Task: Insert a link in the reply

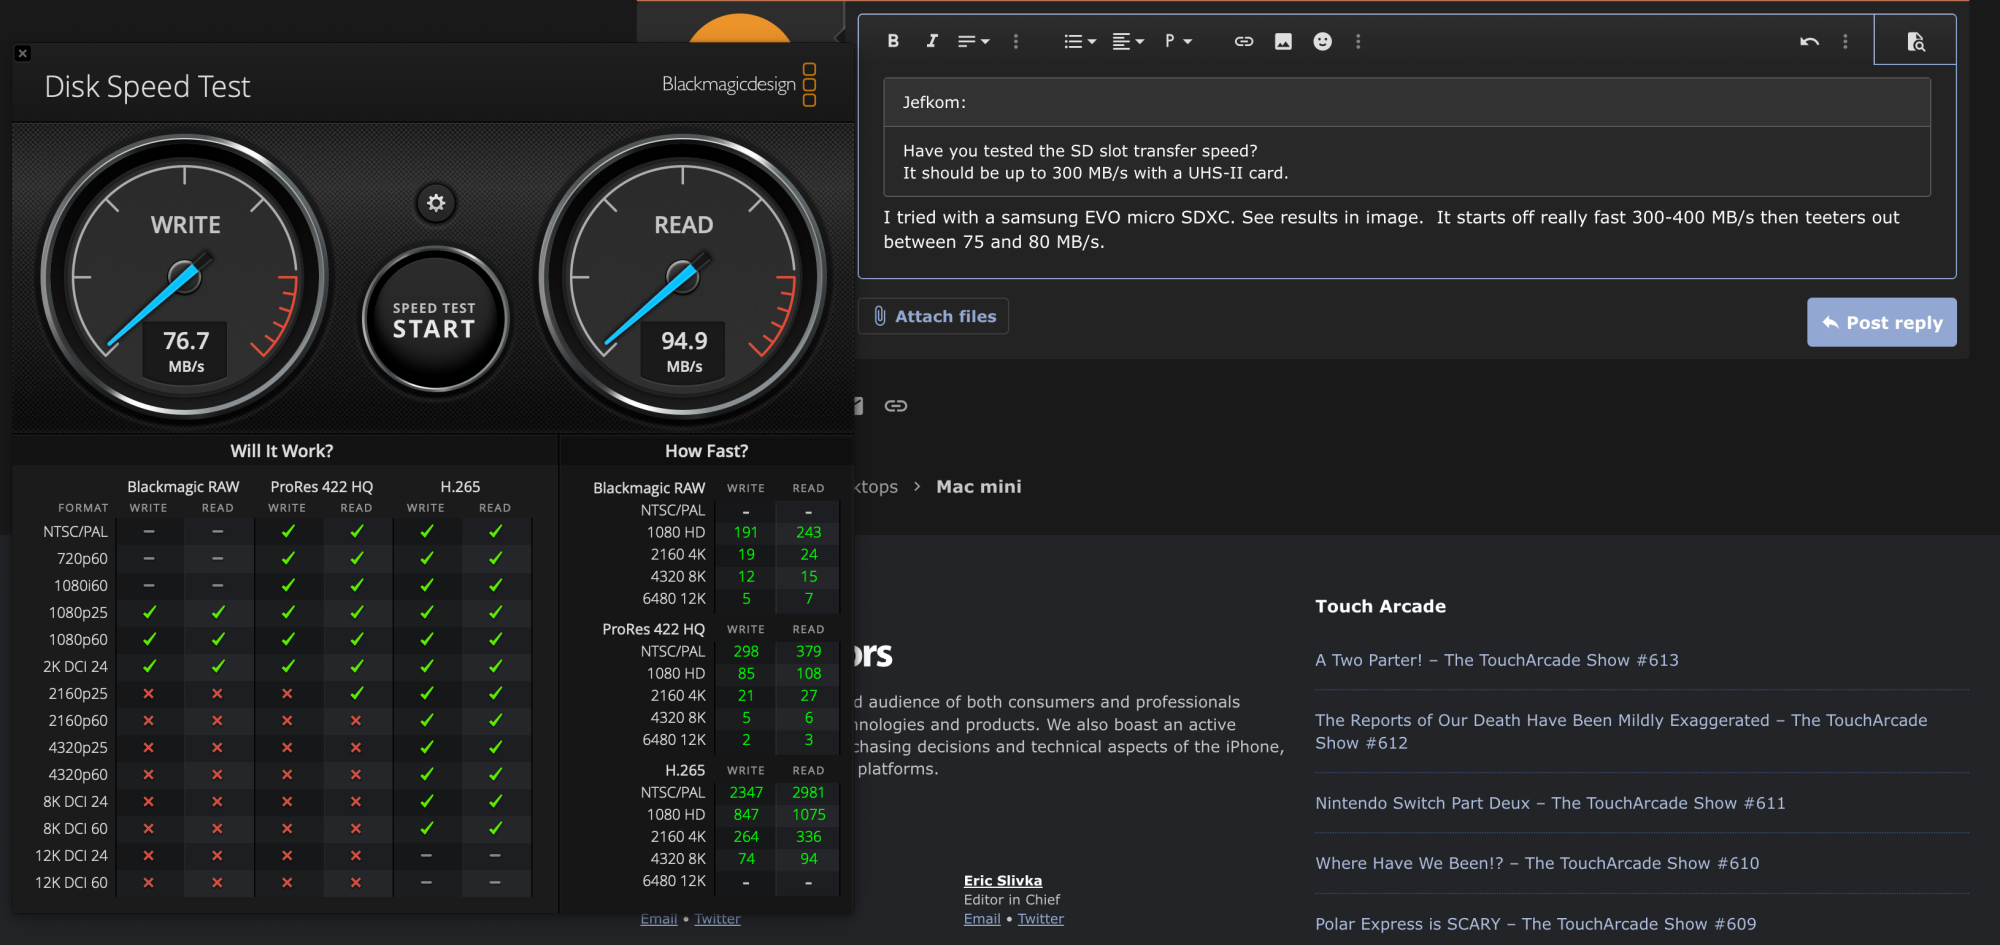Action: [1244, 41]
